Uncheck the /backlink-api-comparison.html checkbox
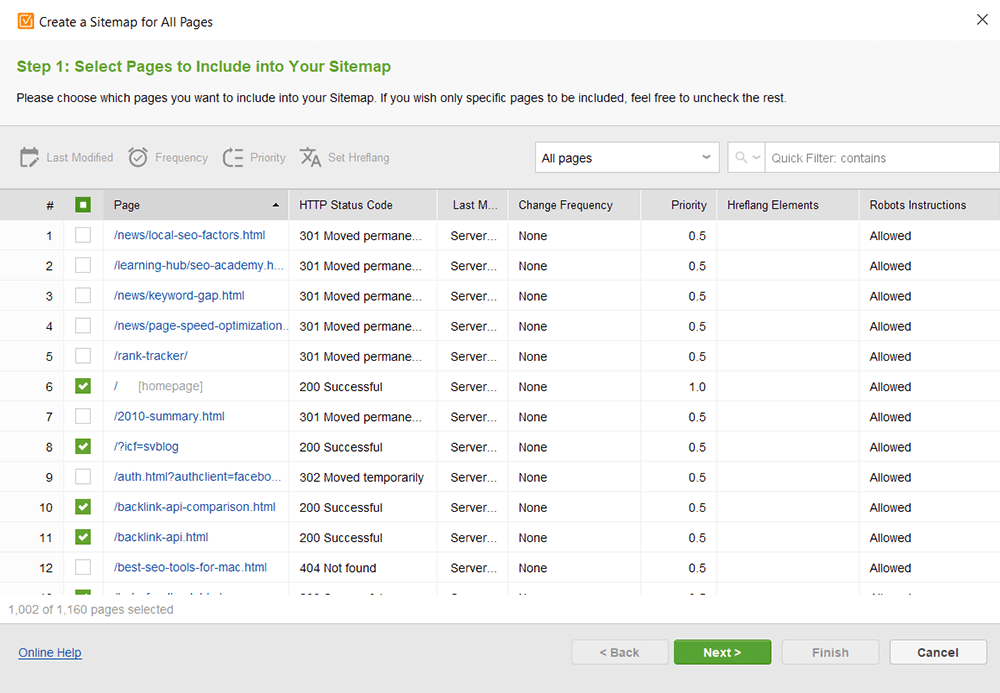1000x693 pixels. click(x=83, y=507)
